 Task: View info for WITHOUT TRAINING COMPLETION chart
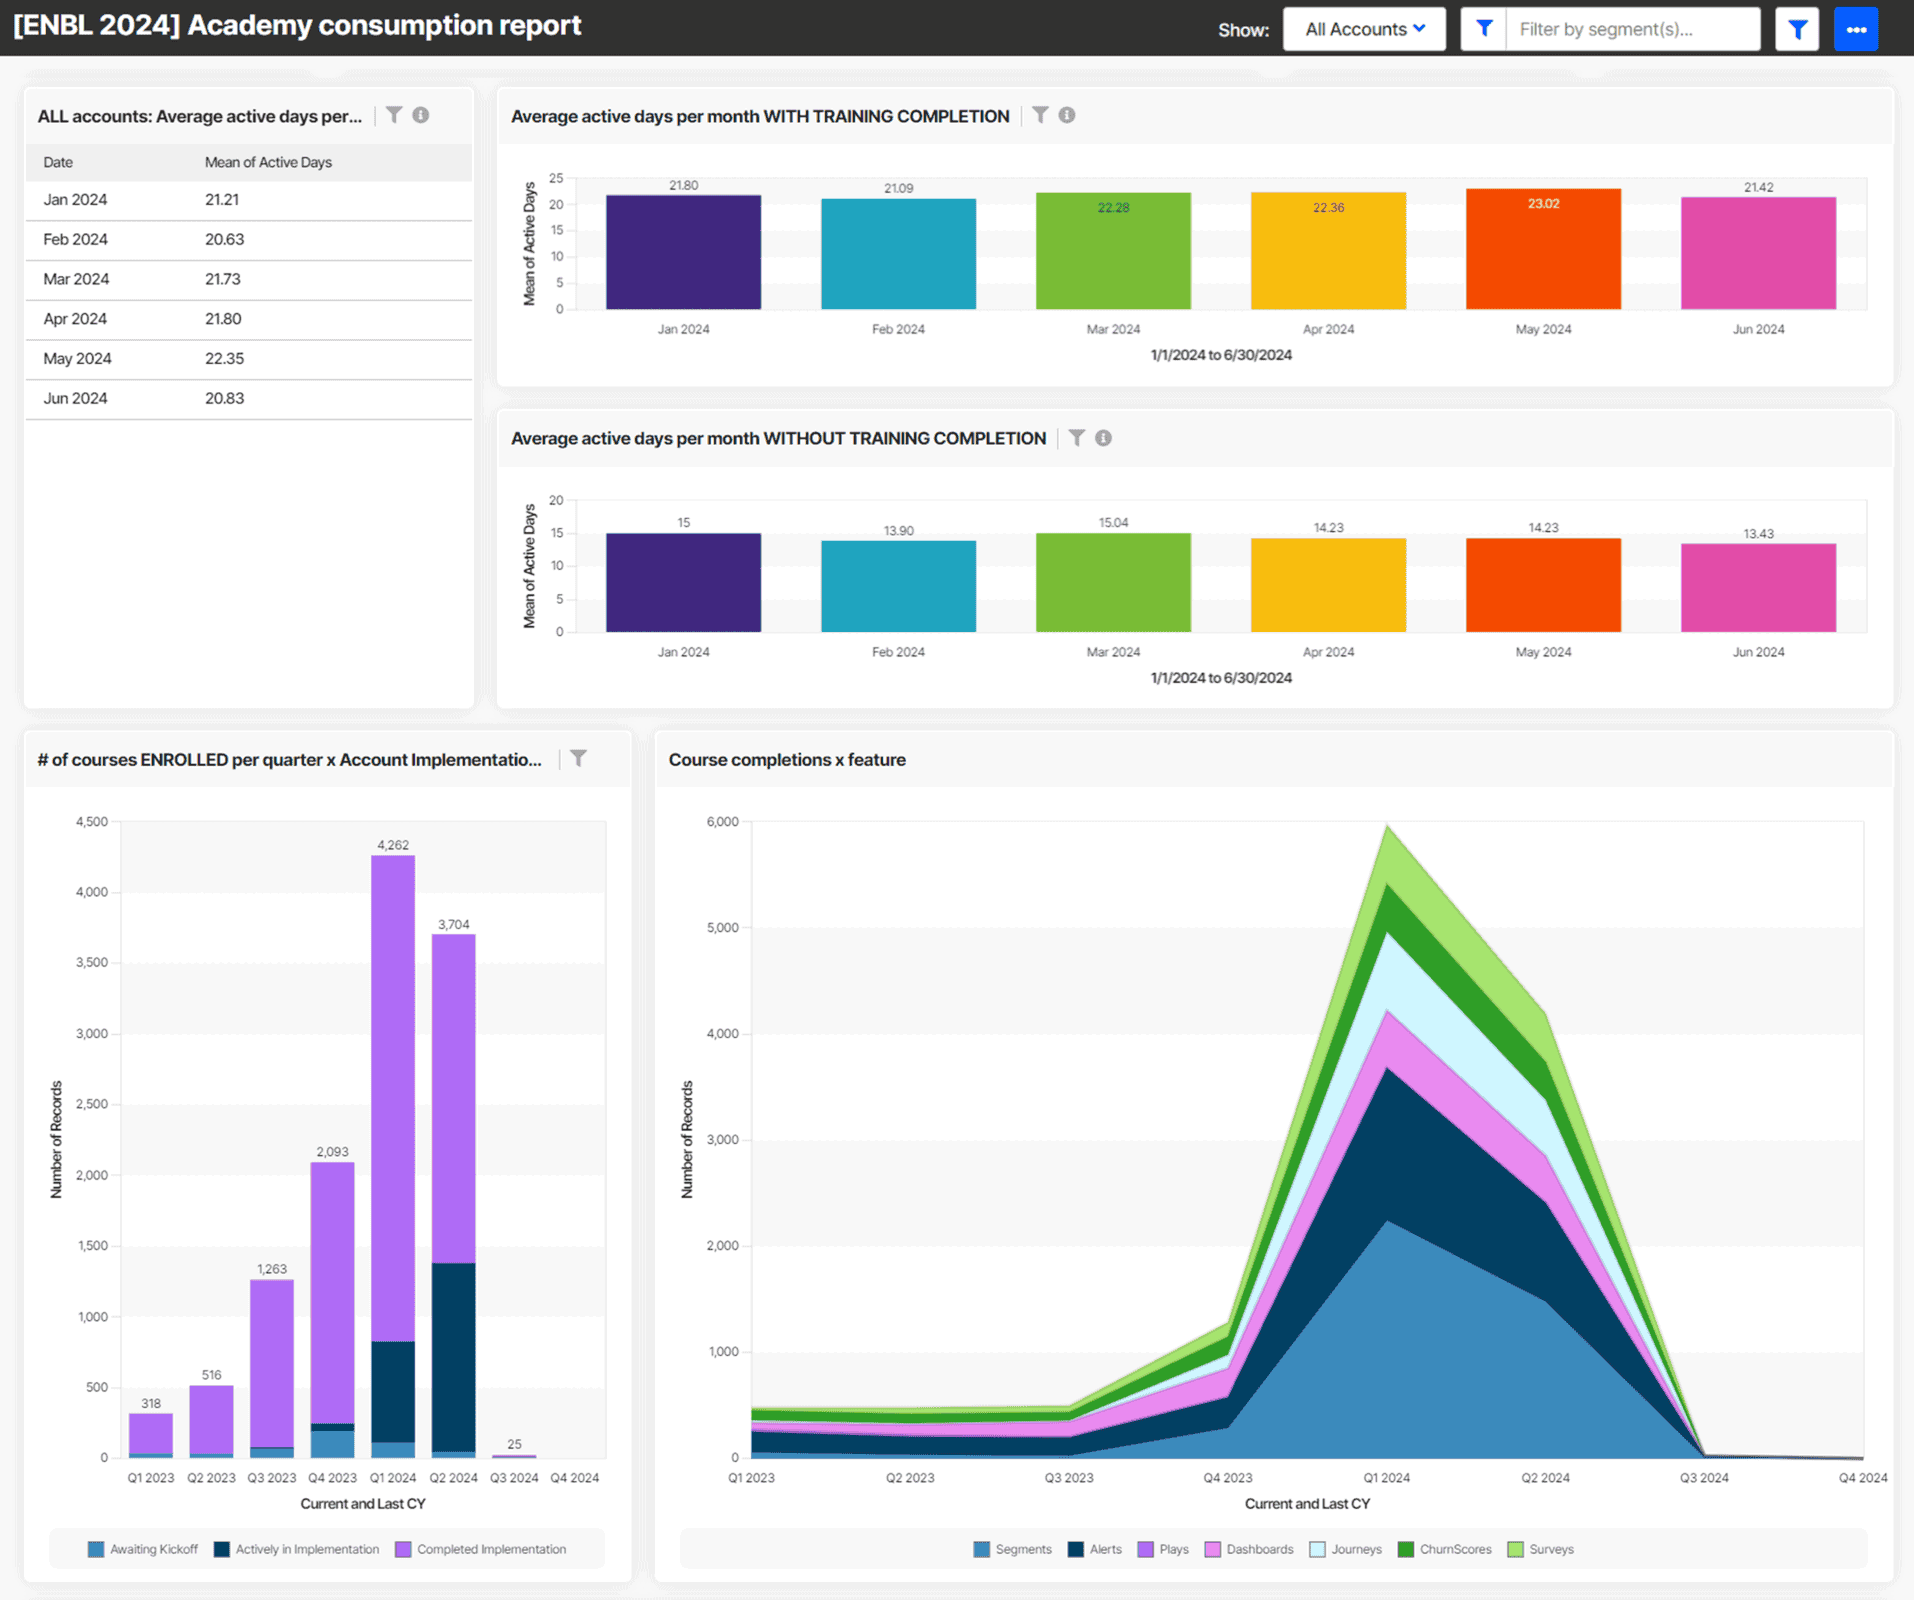point(1103,438)
